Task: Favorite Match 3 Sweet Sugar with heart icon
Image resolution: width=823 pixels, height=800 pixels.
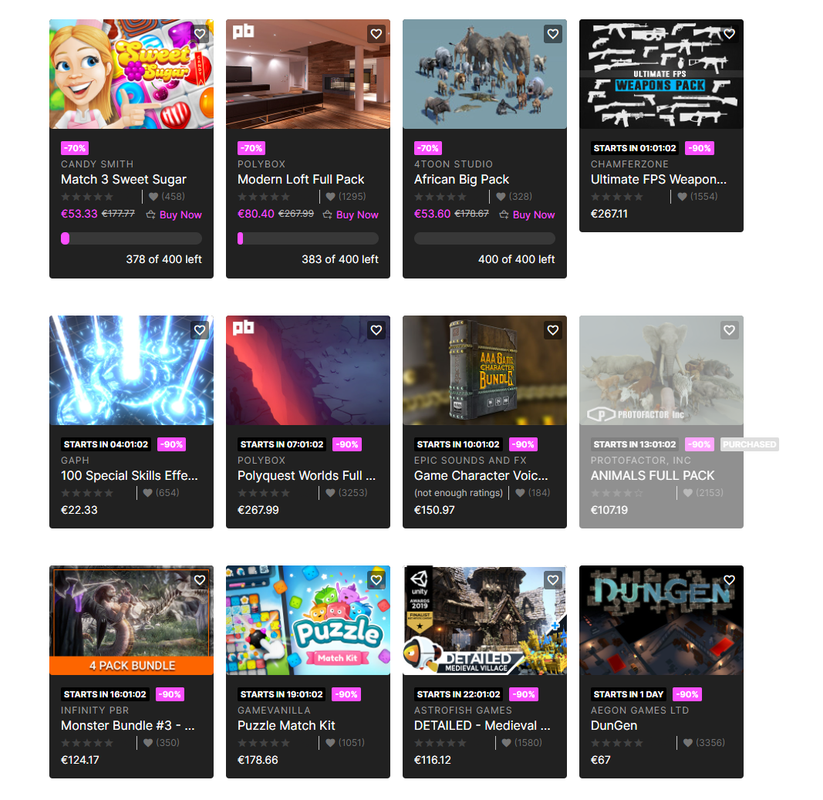Action: [x=199, y=34]
